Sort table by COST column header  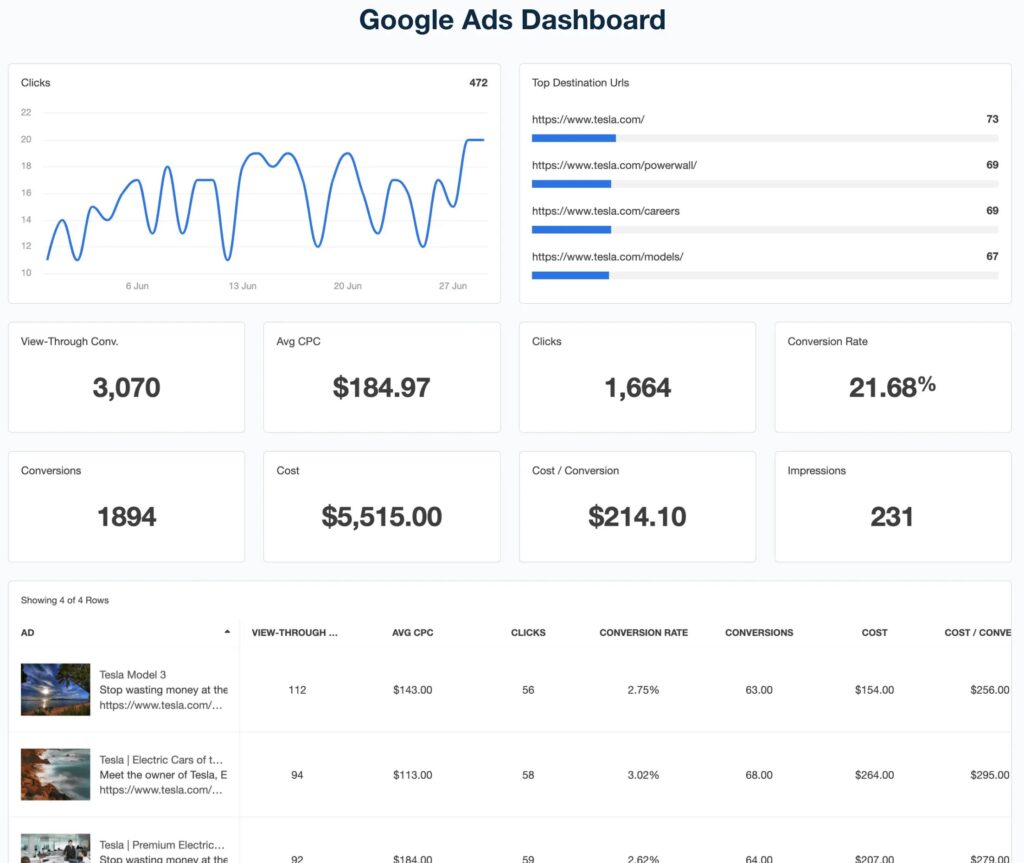(874, 633)
